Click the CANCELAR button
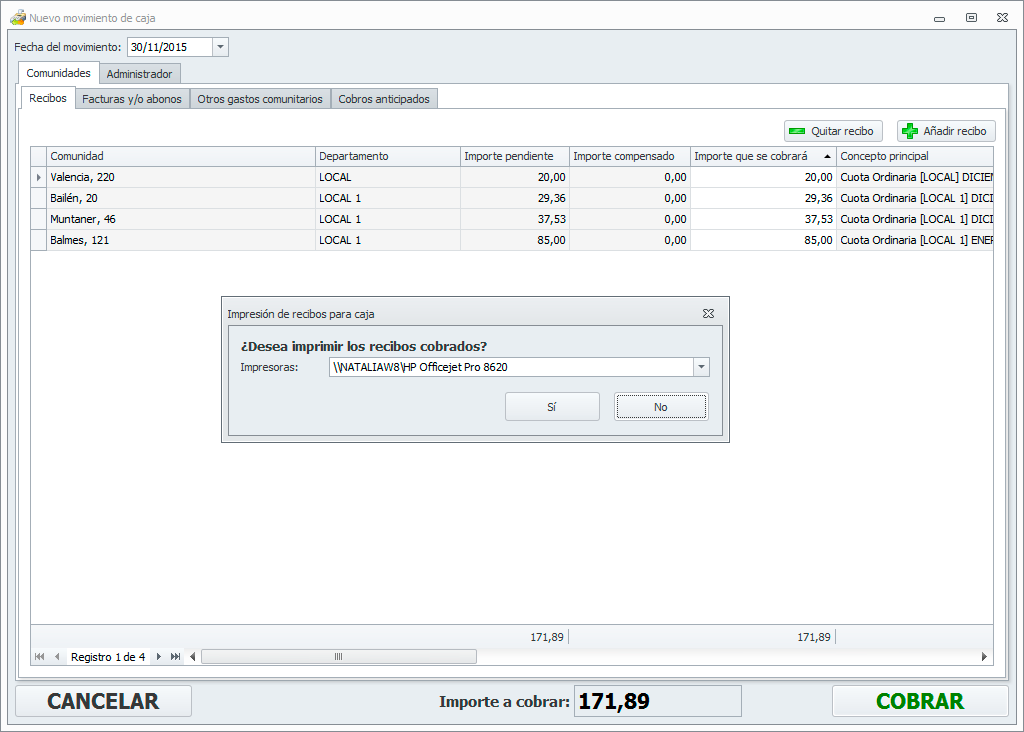Viewport: 1024px width, 732px height. 103,702
